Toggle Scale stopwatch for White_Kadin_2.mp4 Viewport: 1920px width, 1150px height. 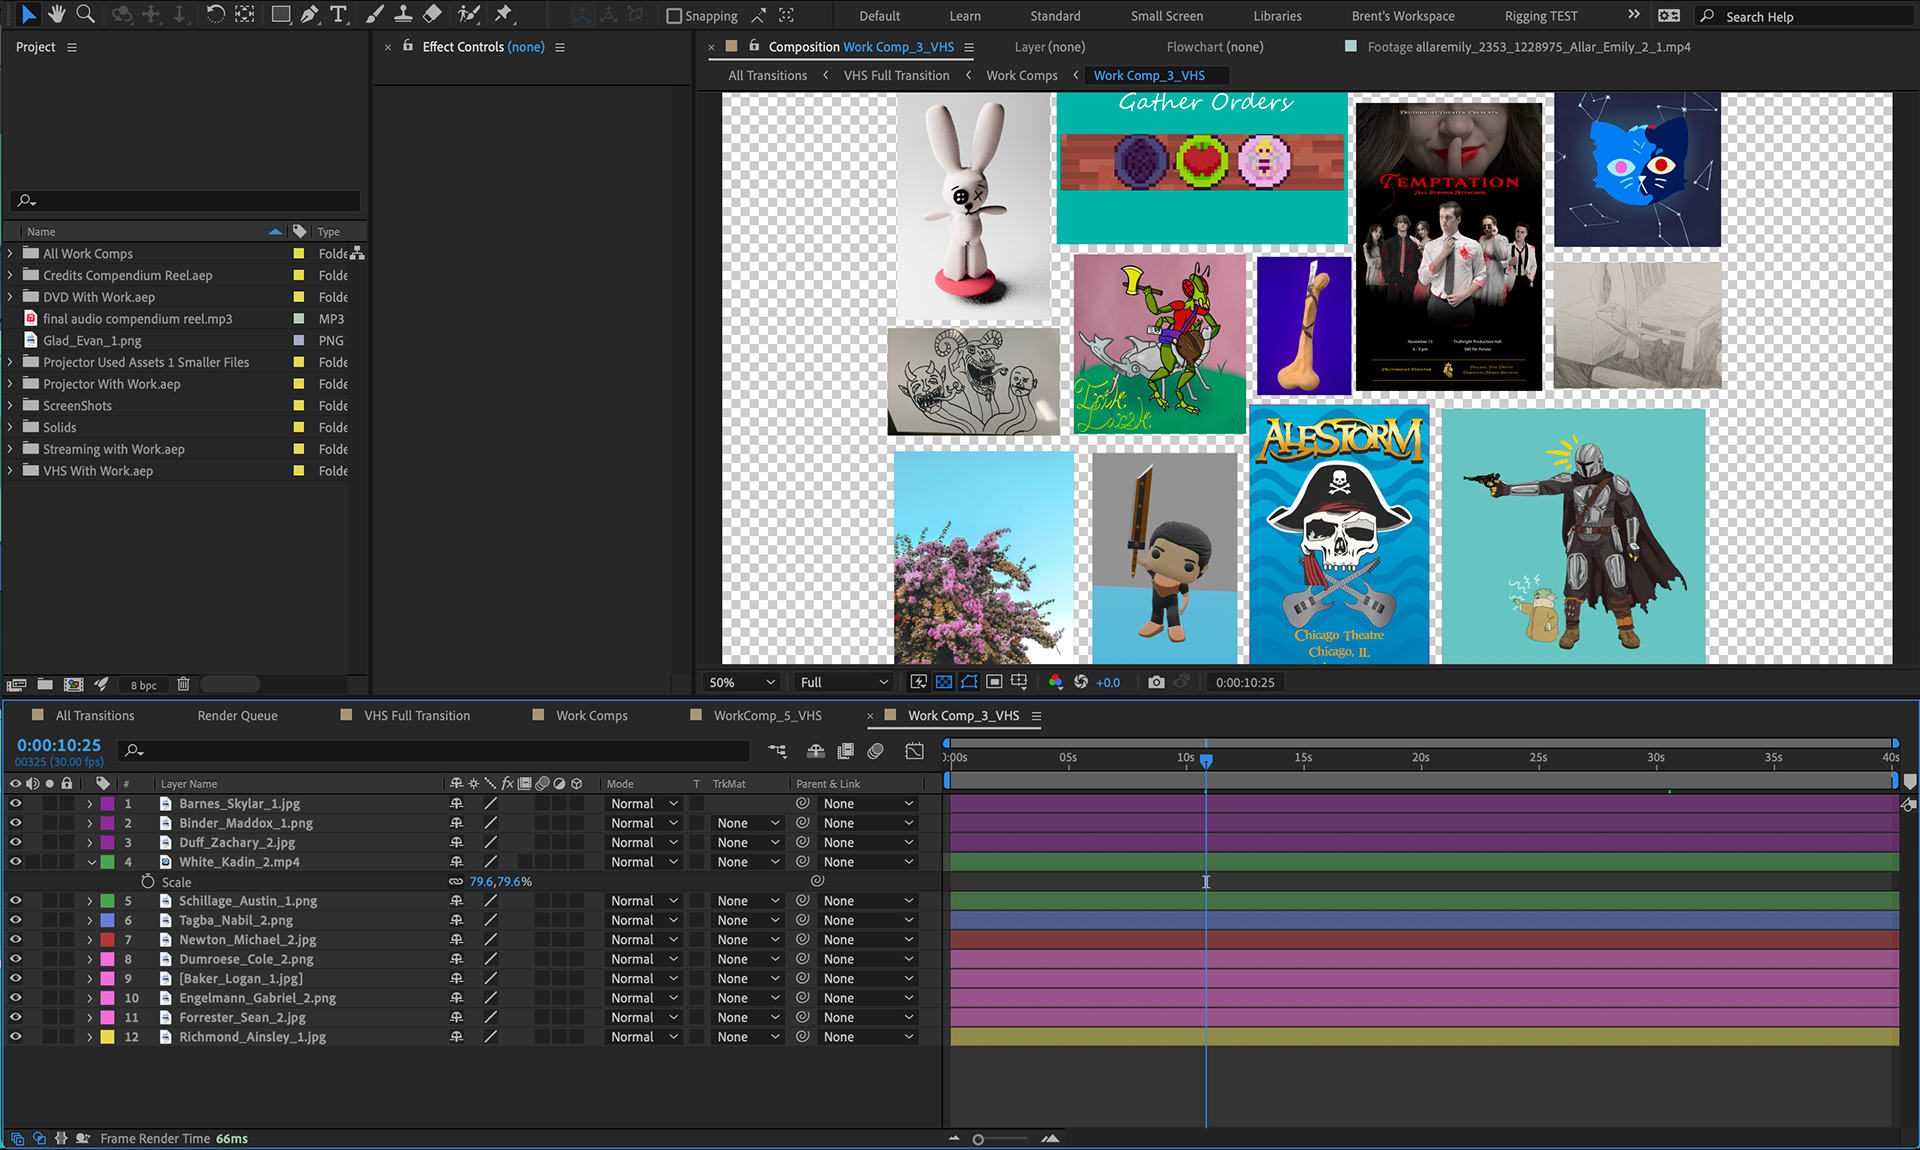(148, 882)
